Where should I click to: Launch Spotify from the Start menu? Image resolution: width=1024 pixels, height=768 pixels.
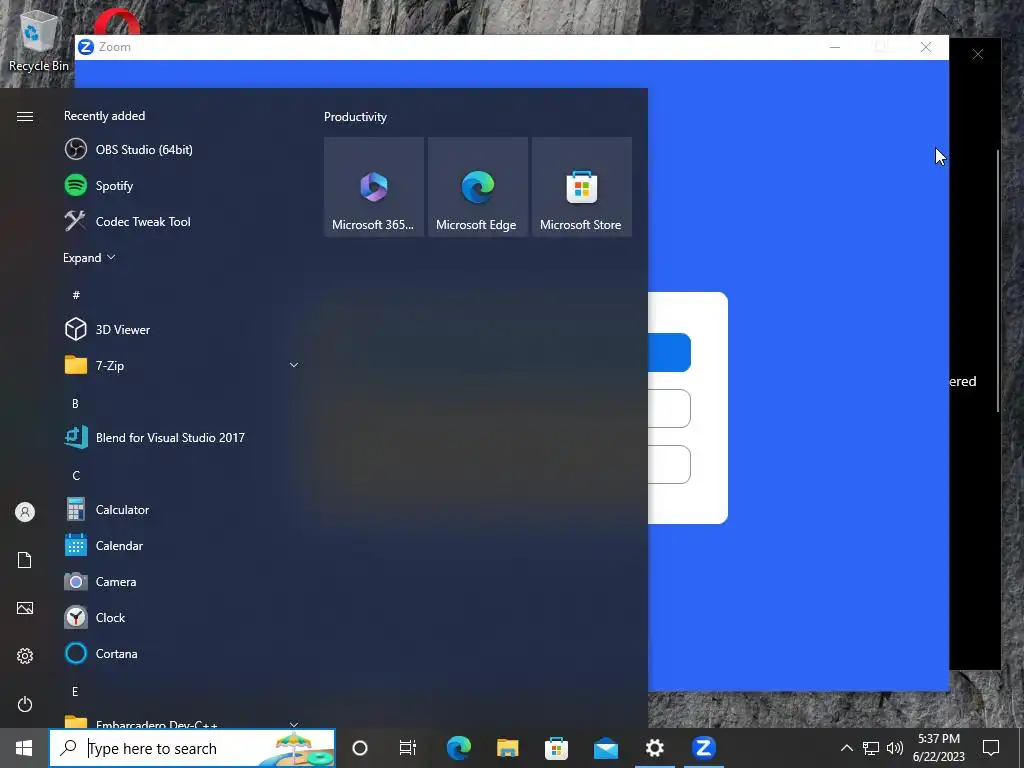click(x=182, y=185)
